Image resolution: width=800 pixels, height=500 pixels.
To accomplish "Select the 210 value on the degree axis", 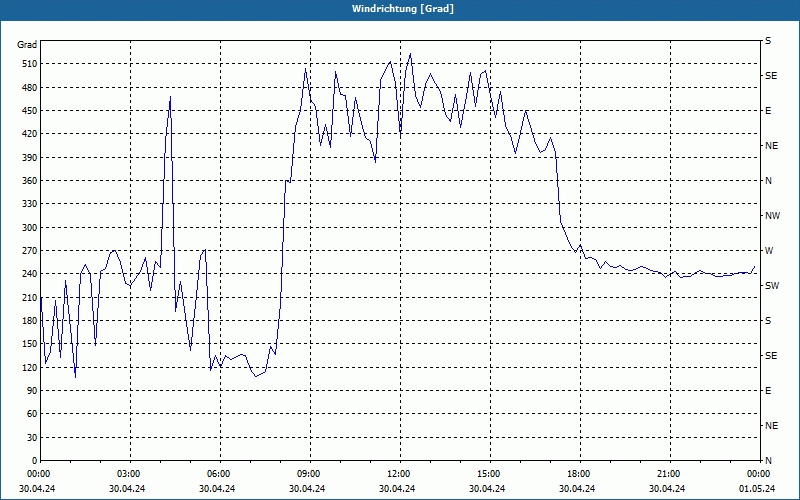I will pyautogui.click(x=29, y=297).
